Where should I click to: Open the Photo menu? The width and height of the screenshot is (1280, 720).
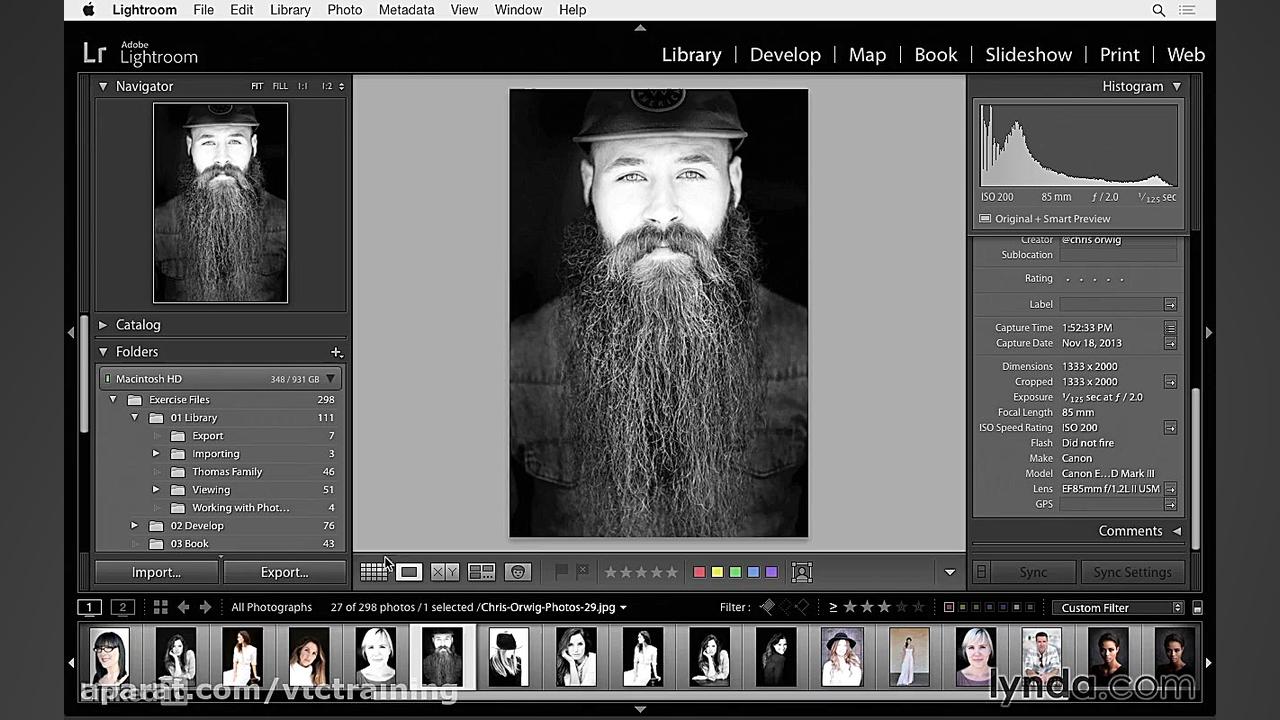[x=345, y=10]
